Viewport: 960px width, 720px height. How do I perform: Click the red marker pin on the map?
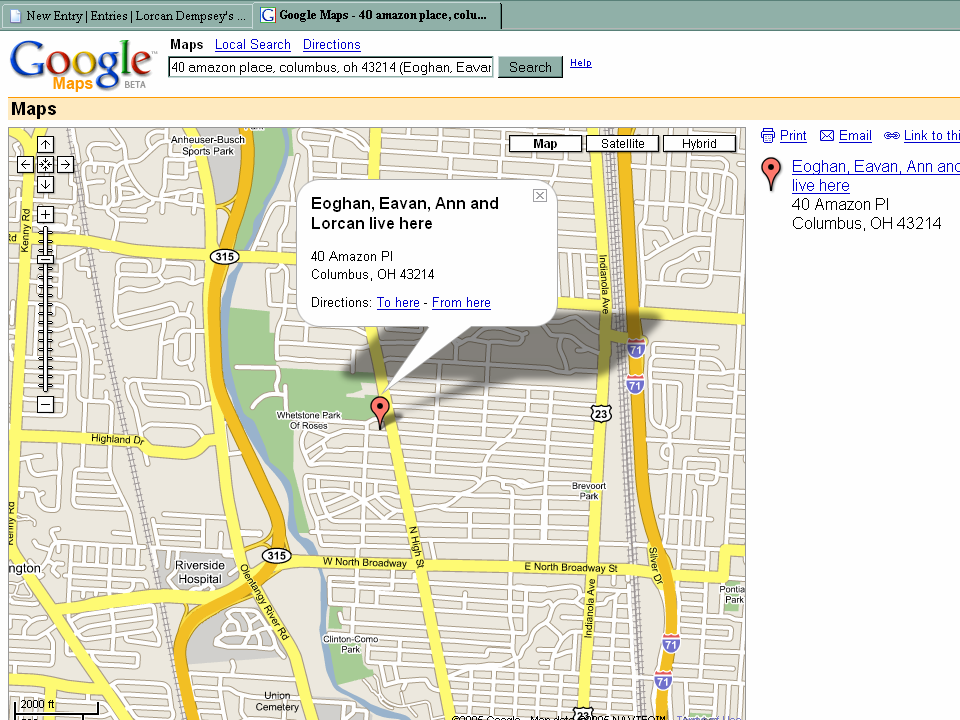[380, 412]
